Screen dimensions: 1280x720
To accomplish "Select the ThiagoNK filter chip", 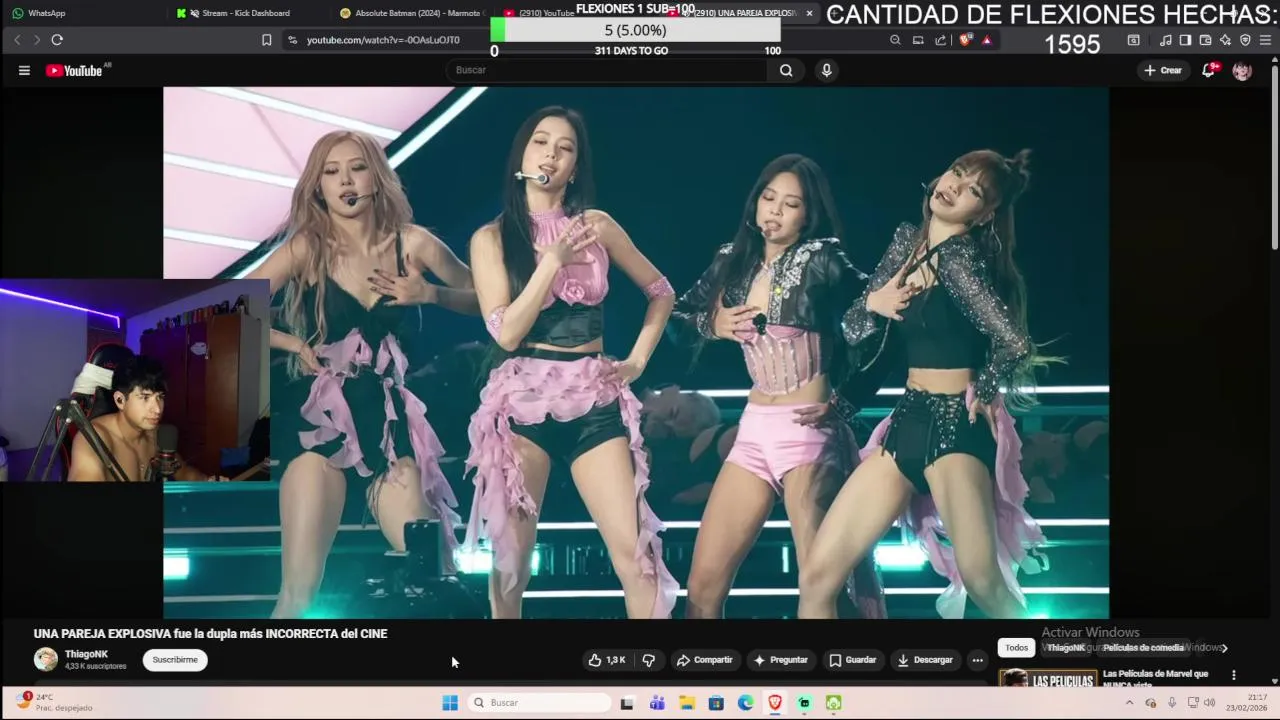I will coord(1066,648).
